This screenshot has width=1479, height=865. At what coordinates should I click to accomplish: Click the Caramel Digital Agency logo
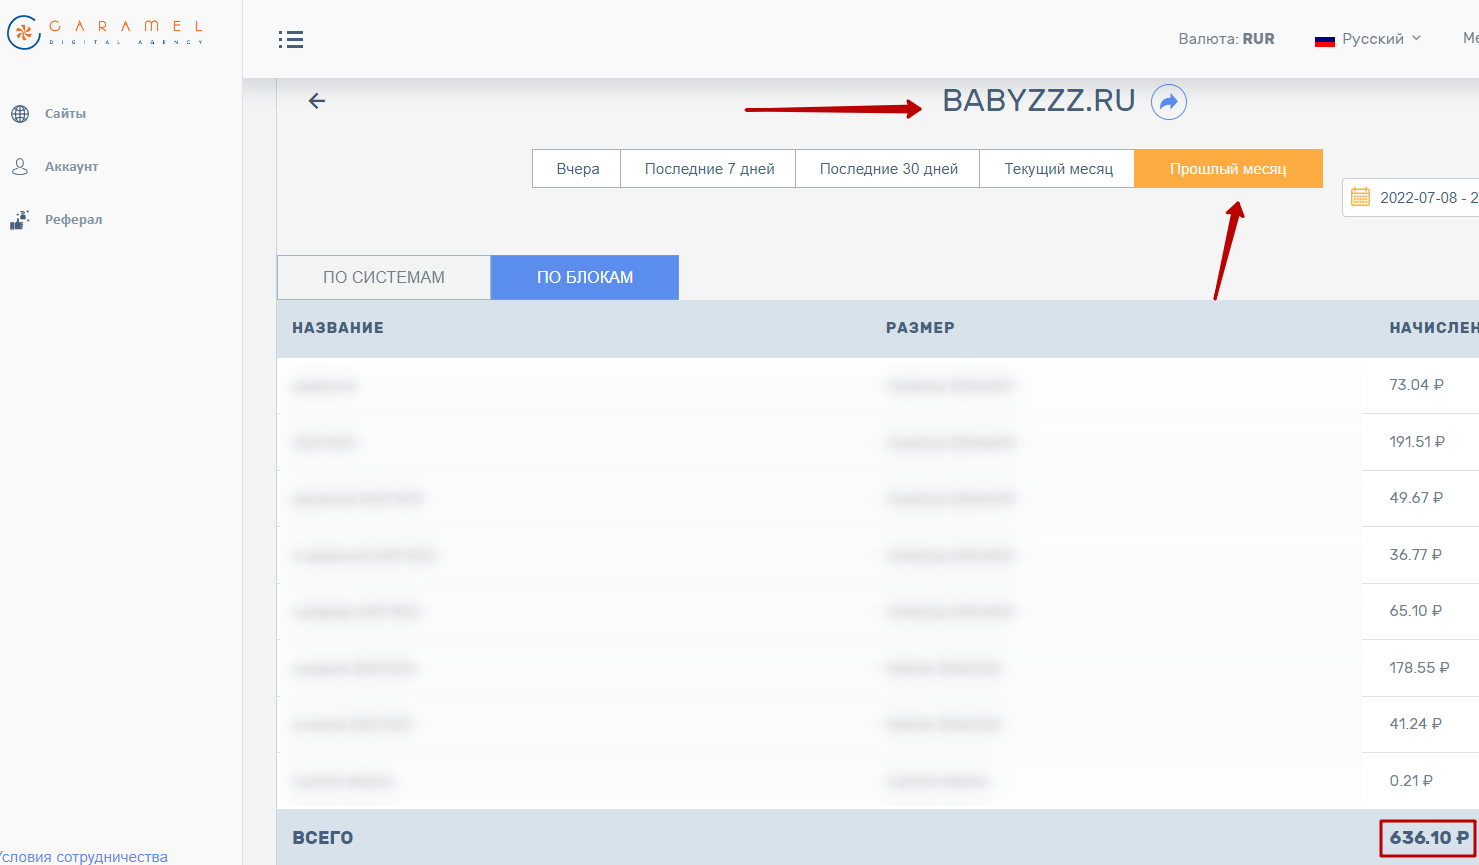pos(105,32)
